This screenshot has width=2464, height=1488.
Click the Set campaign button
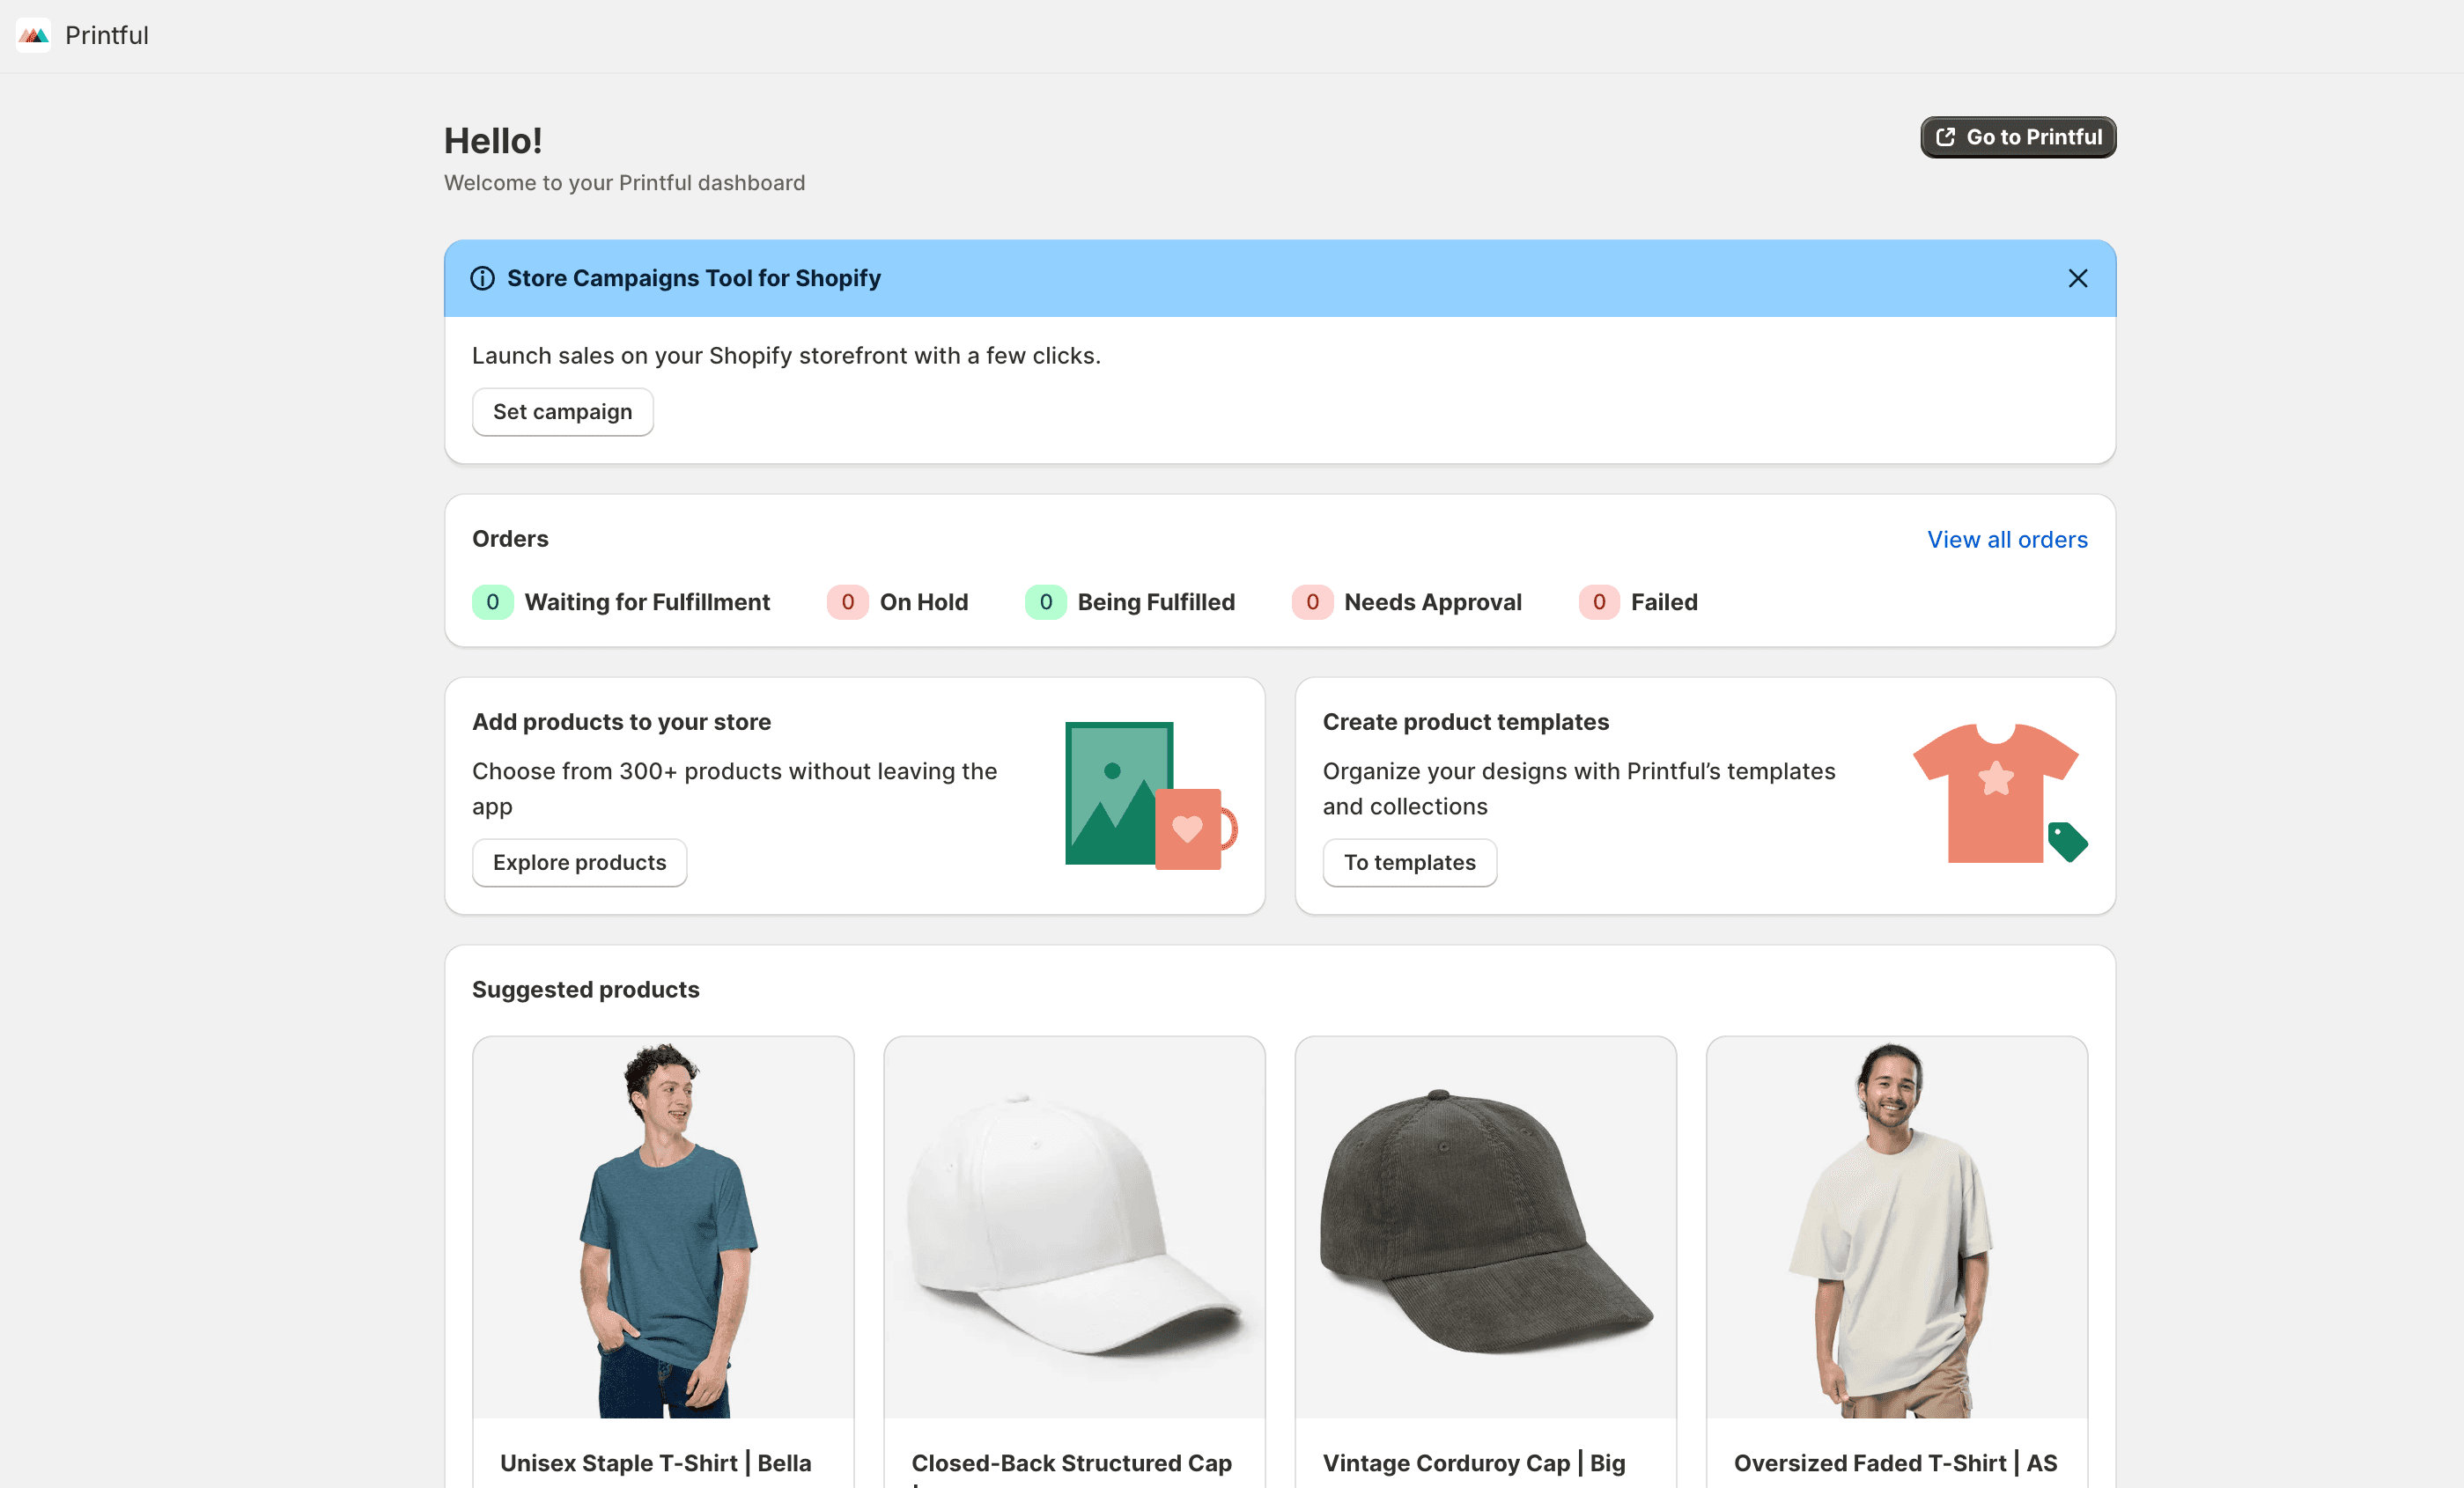click(x=563, y=412)
